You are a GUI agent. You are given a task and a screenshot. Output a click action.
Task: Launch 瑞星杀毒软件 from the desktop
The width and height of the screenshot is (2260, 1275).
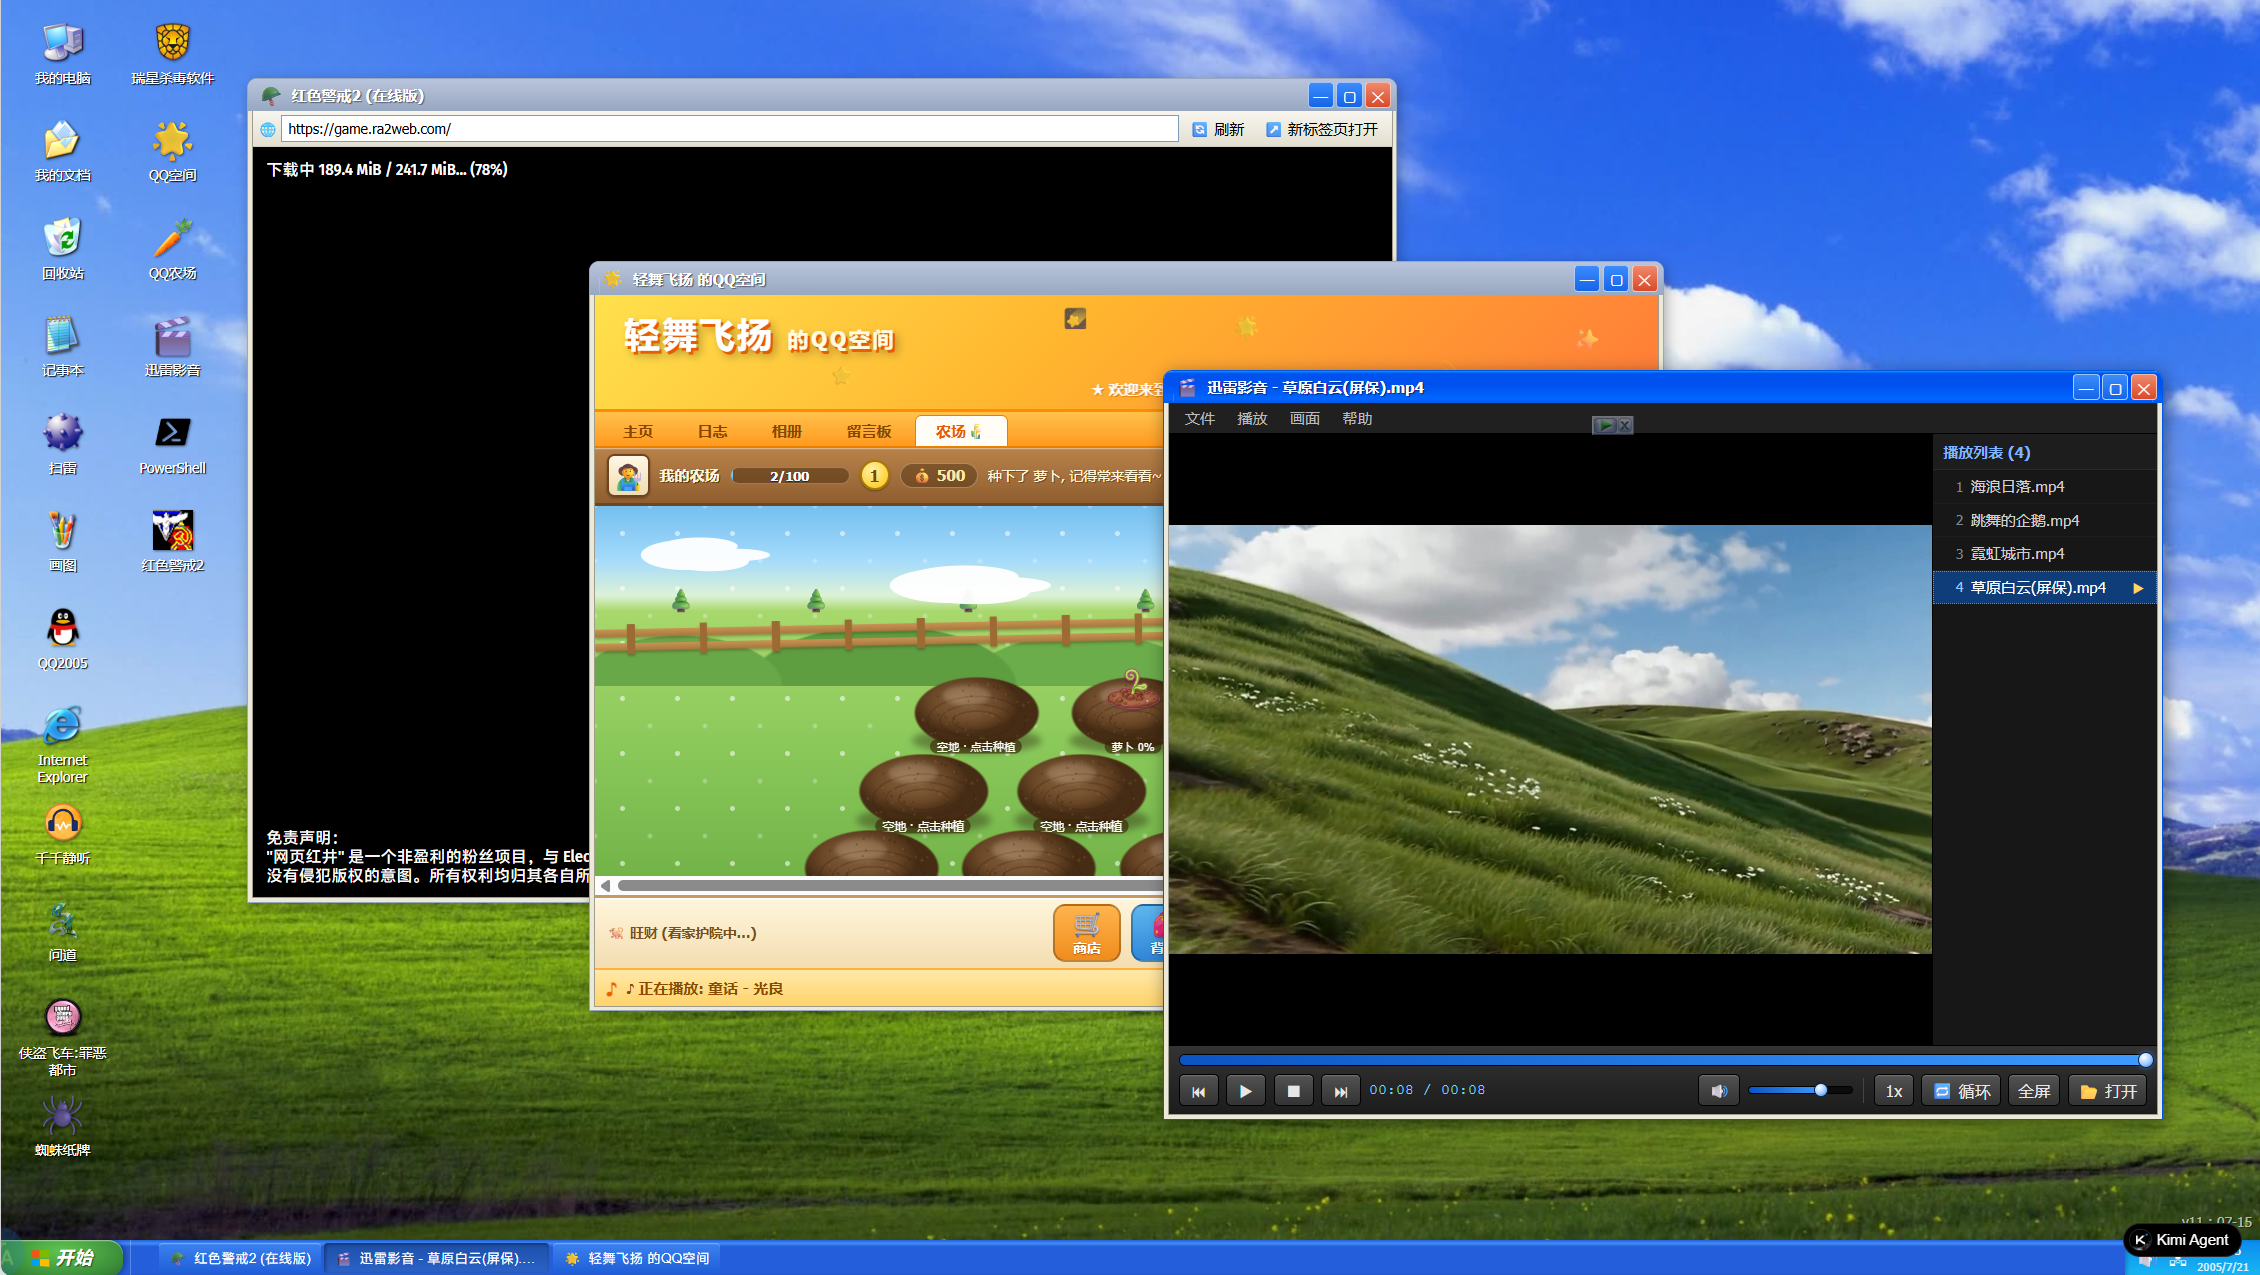point(172,54)
